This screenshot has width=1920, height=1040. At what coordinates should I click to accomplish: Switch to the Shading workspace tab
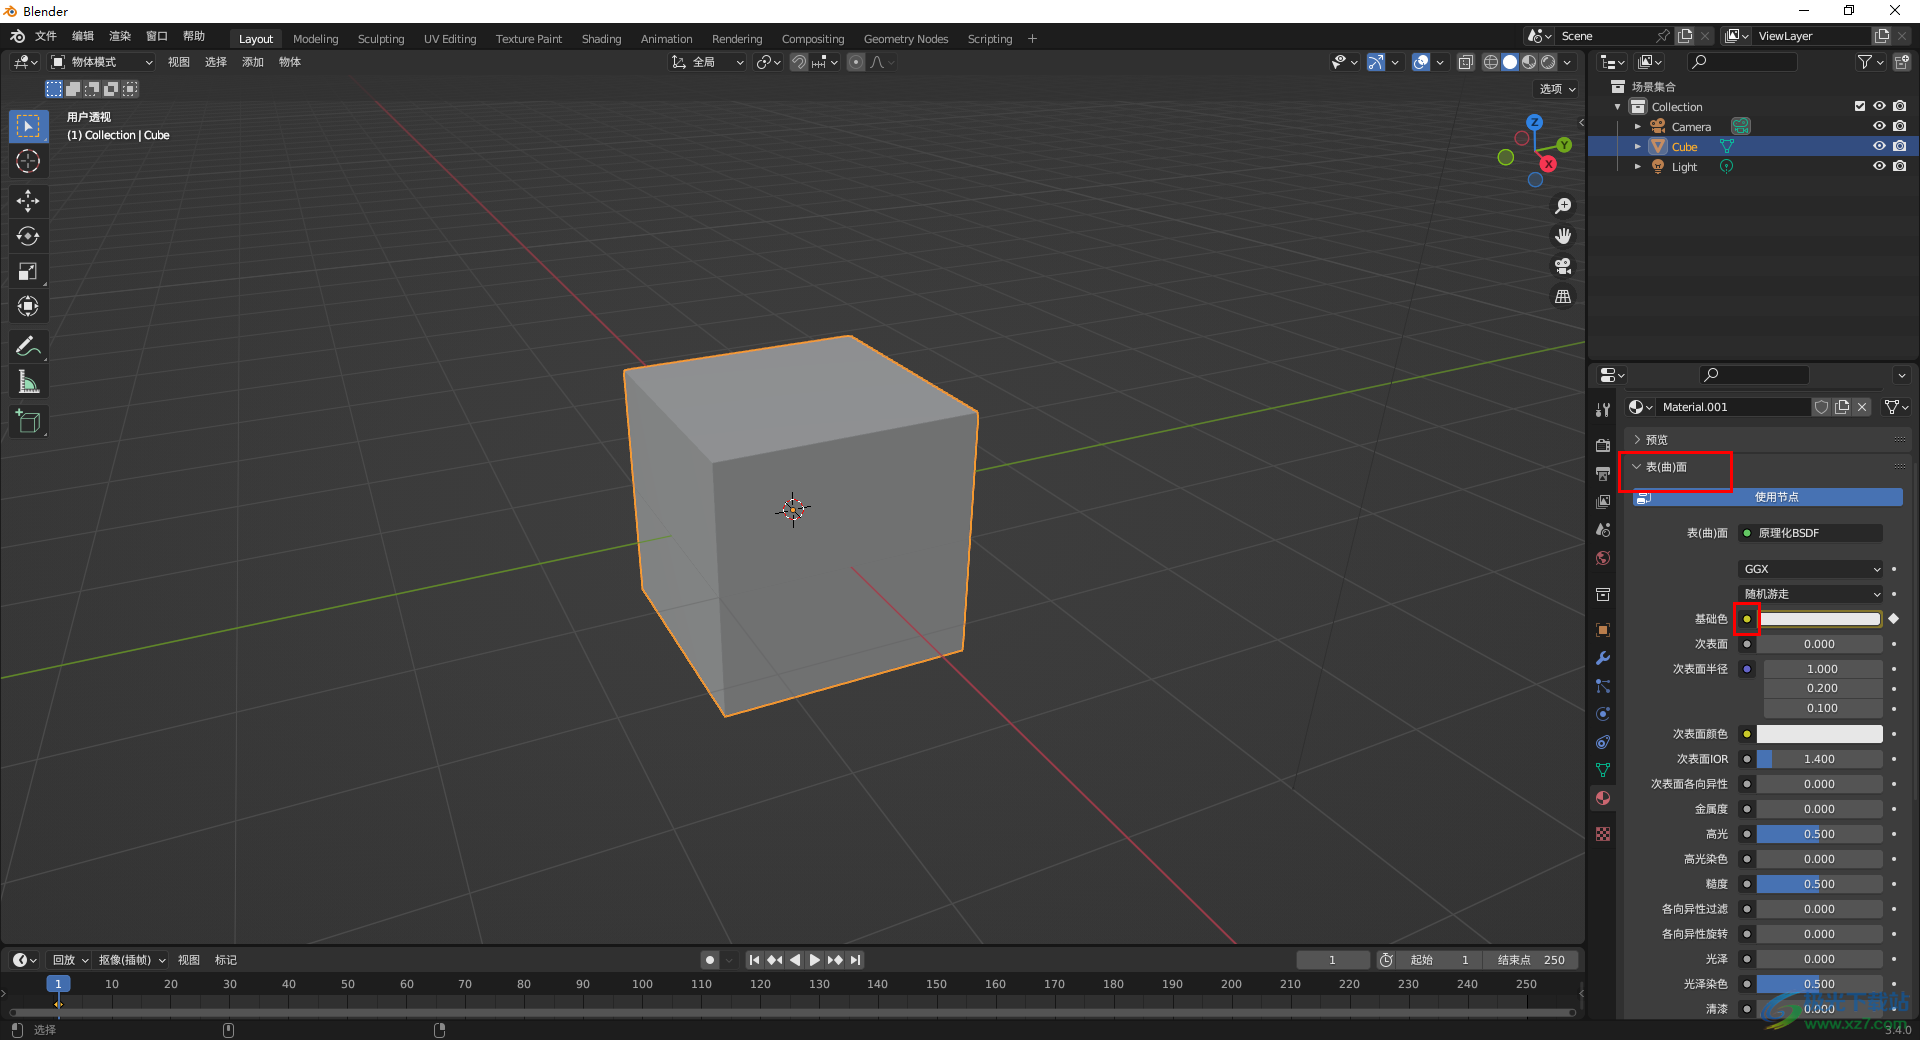[601, 39]
